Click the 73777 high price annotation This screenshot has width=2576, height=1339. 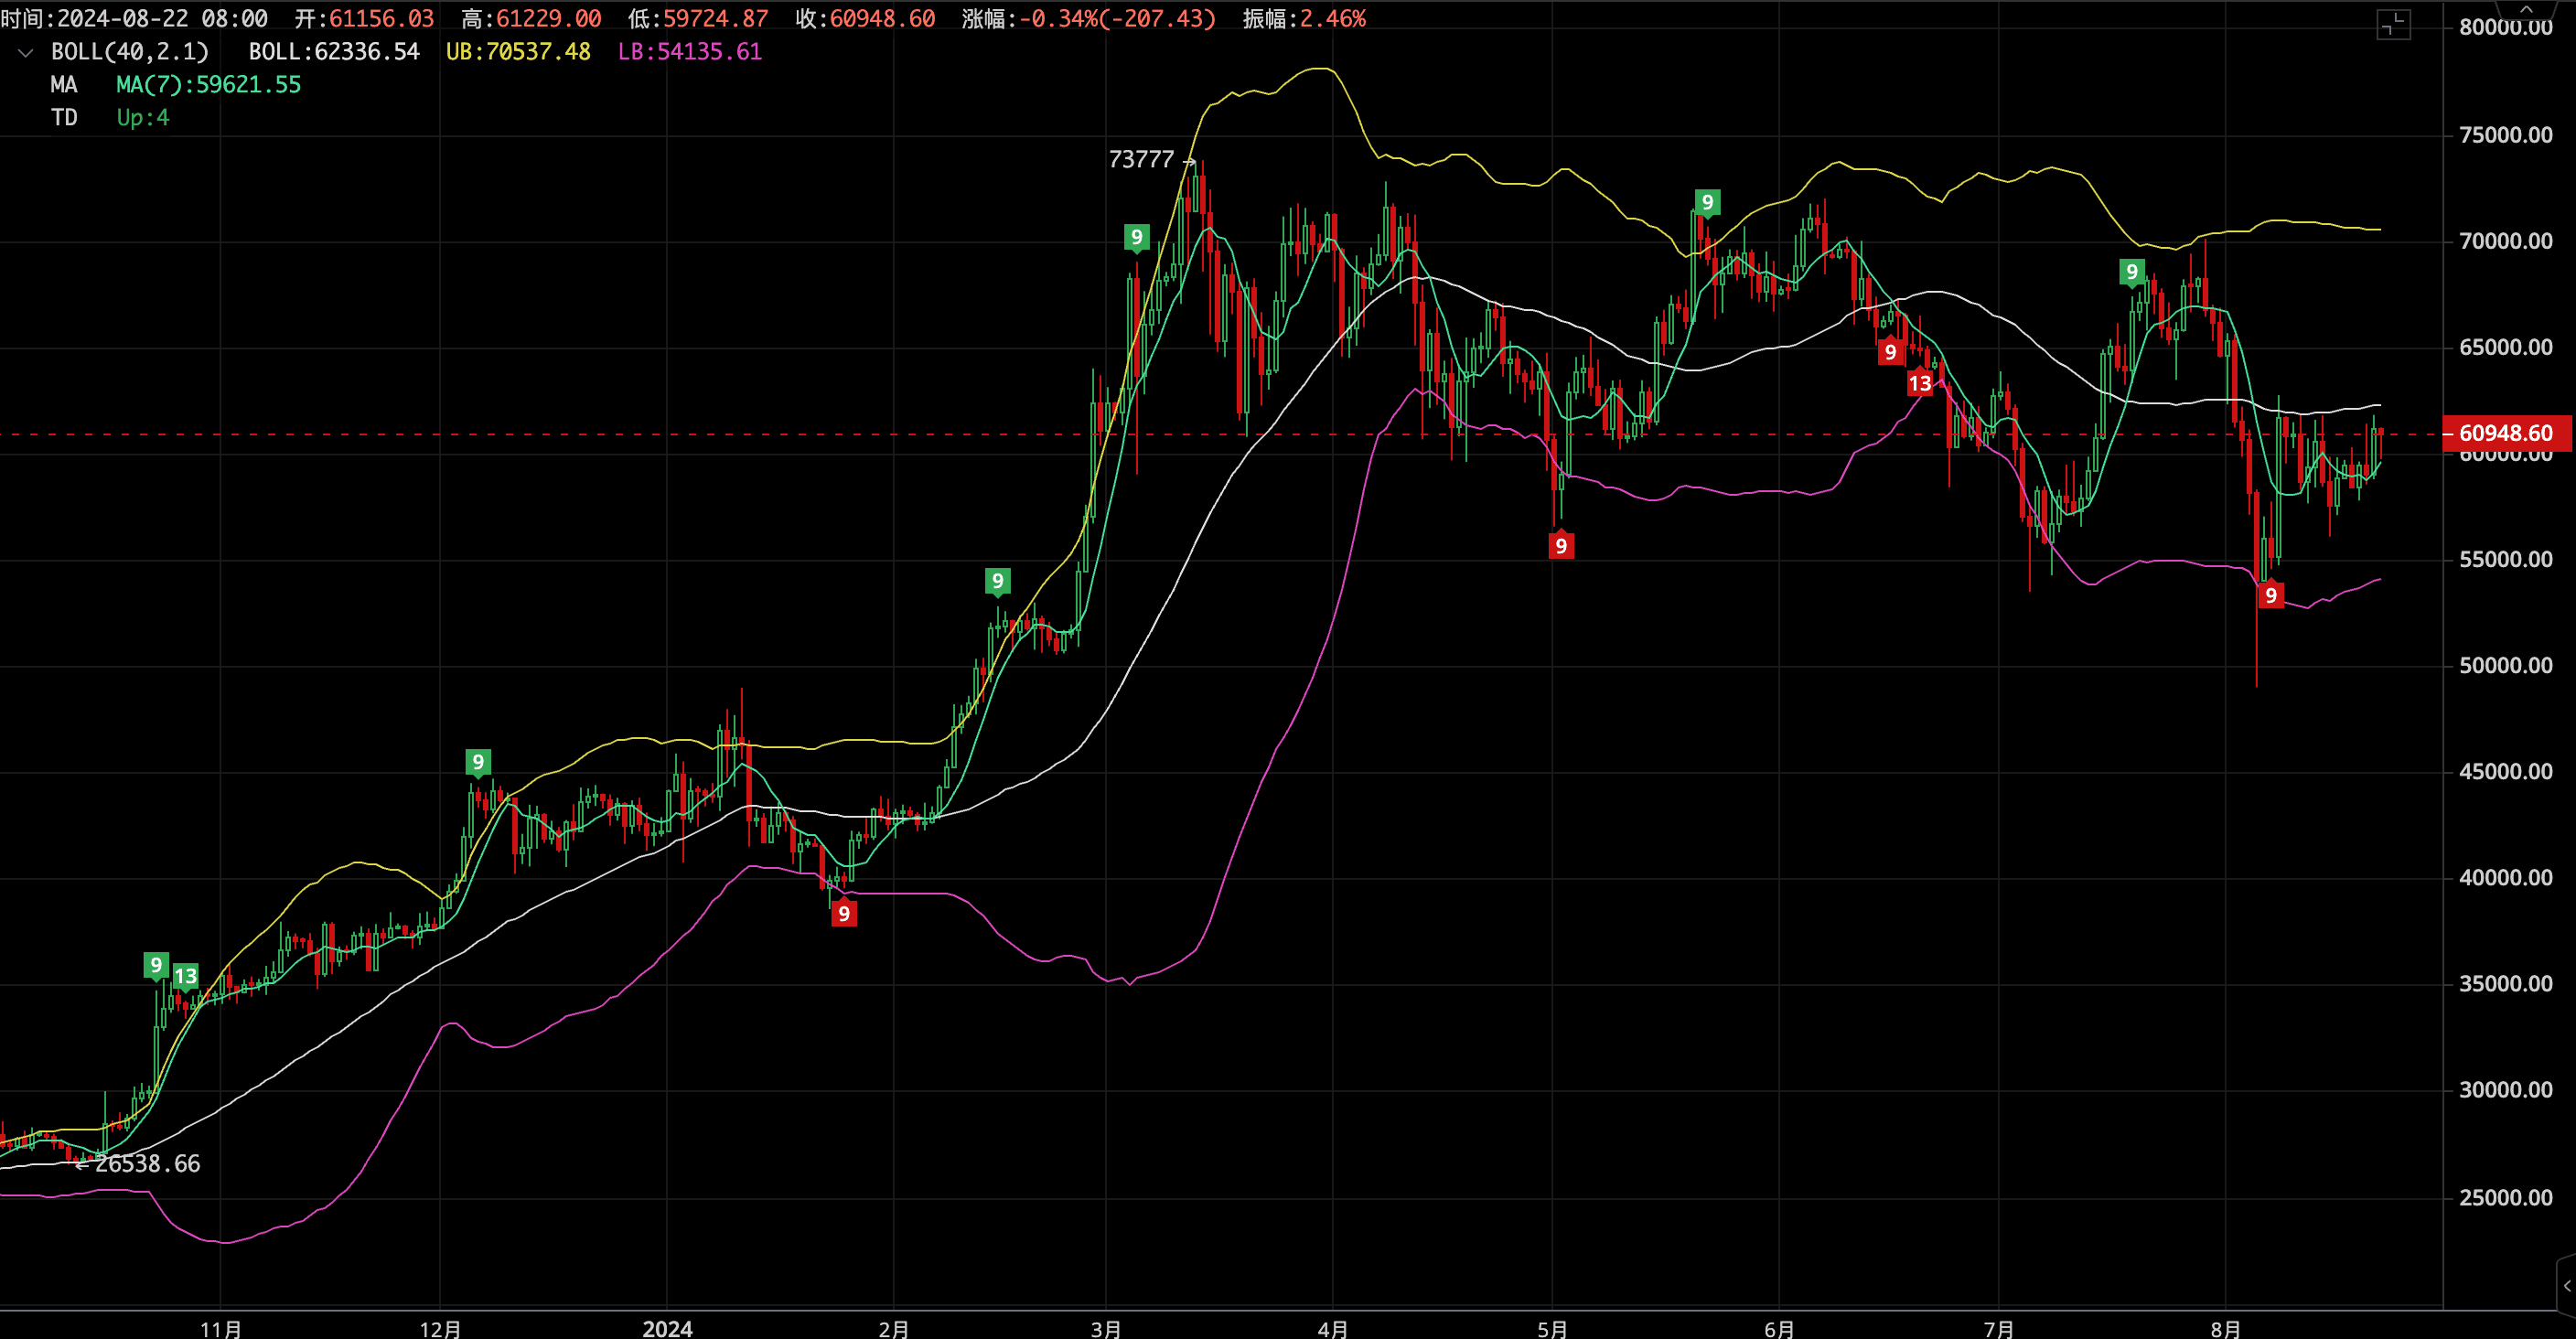pyautogui.click(x=1141, y=160)
